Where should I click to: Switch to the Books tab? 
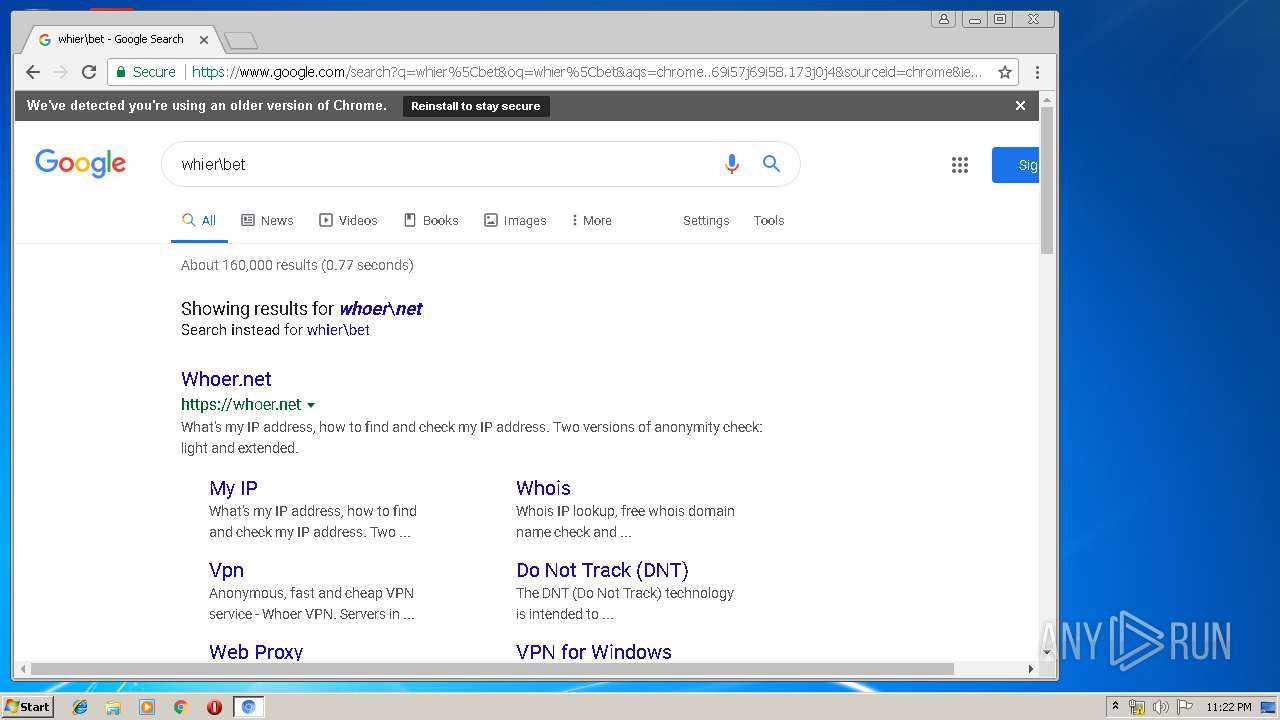(x=431, y=220)
